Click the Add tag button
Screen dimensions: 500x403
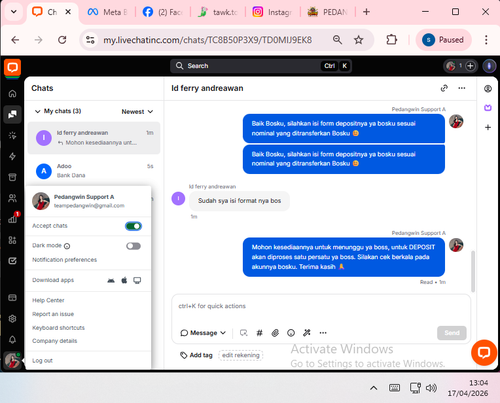pyautogui.click(x=196, y=355)
